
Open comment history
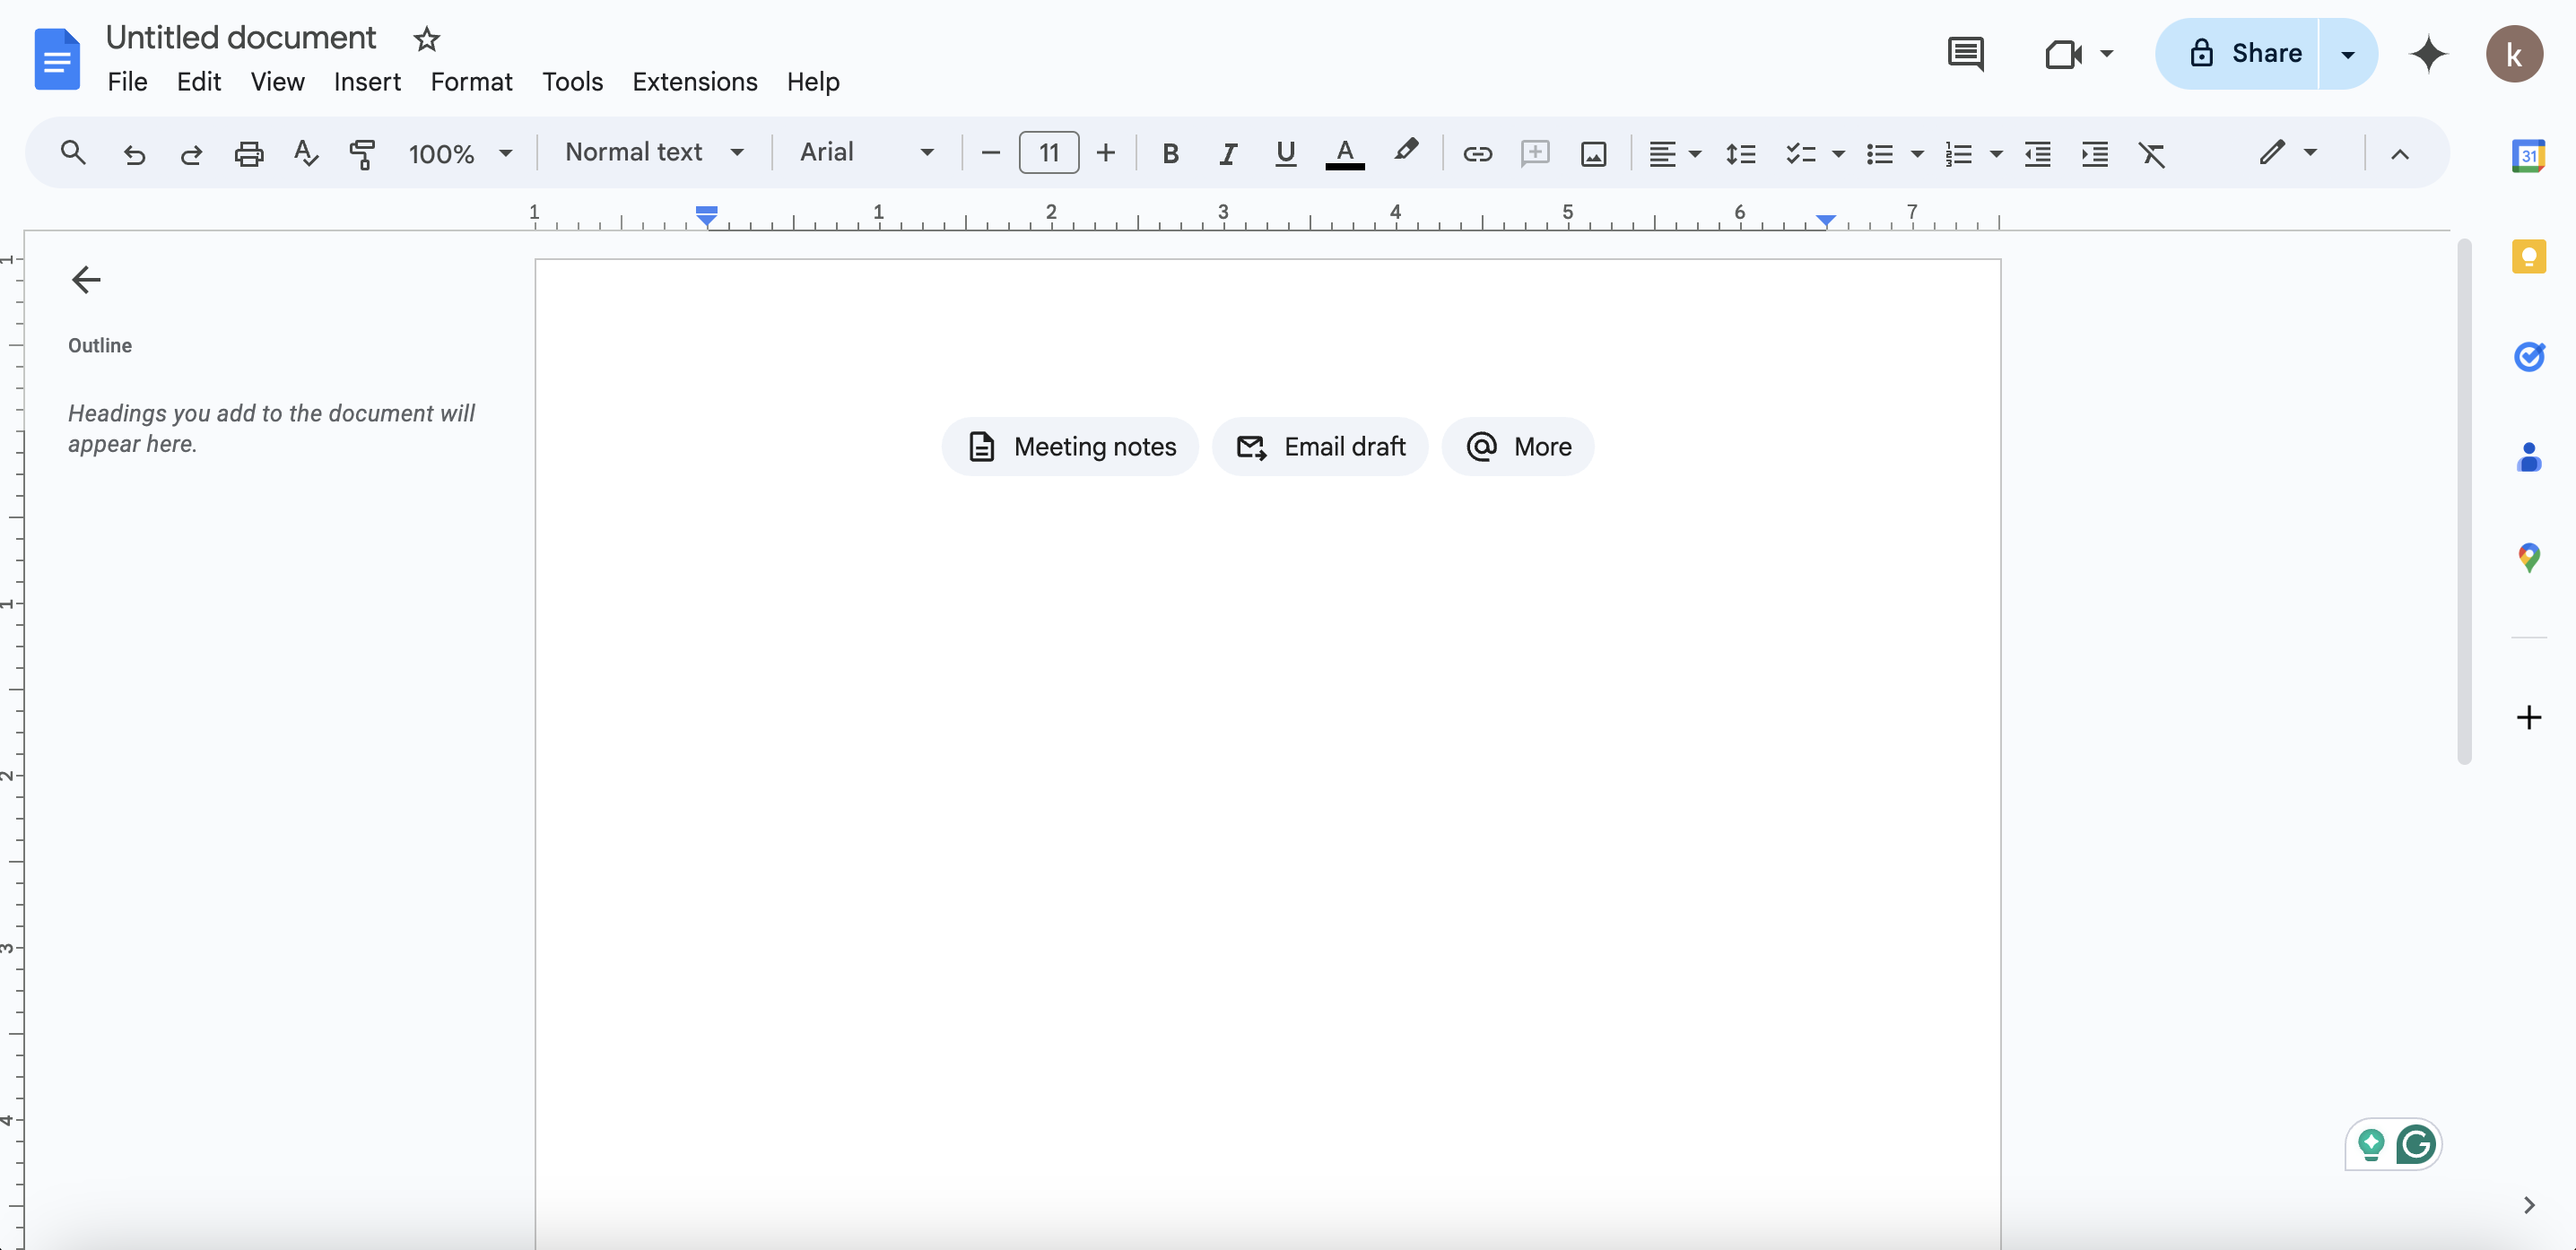tap(1966, 53)
